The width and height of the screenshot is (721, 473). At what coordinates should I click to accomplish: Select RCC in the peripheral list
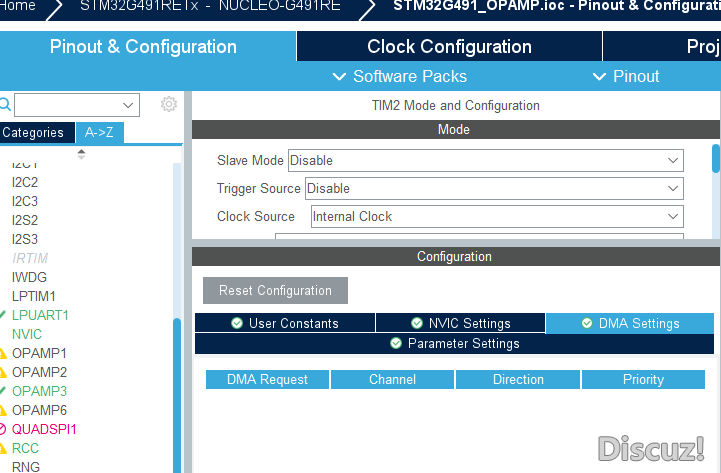(x=25, y=448)
